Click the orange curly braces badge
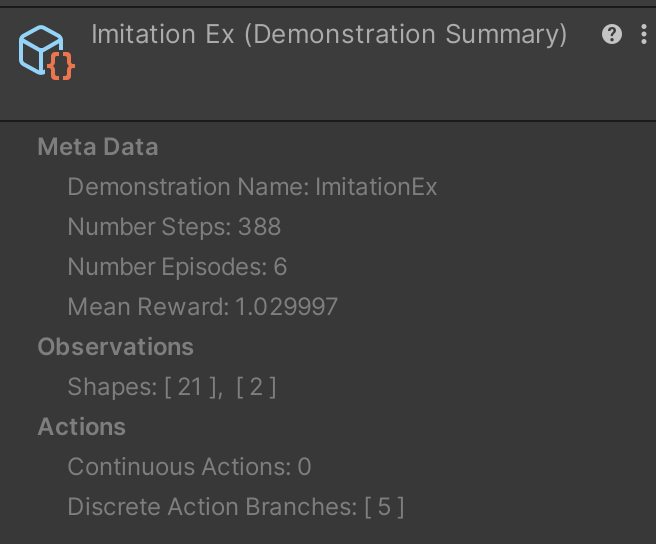This screenshot has height=544, width=656. point(61,66)
